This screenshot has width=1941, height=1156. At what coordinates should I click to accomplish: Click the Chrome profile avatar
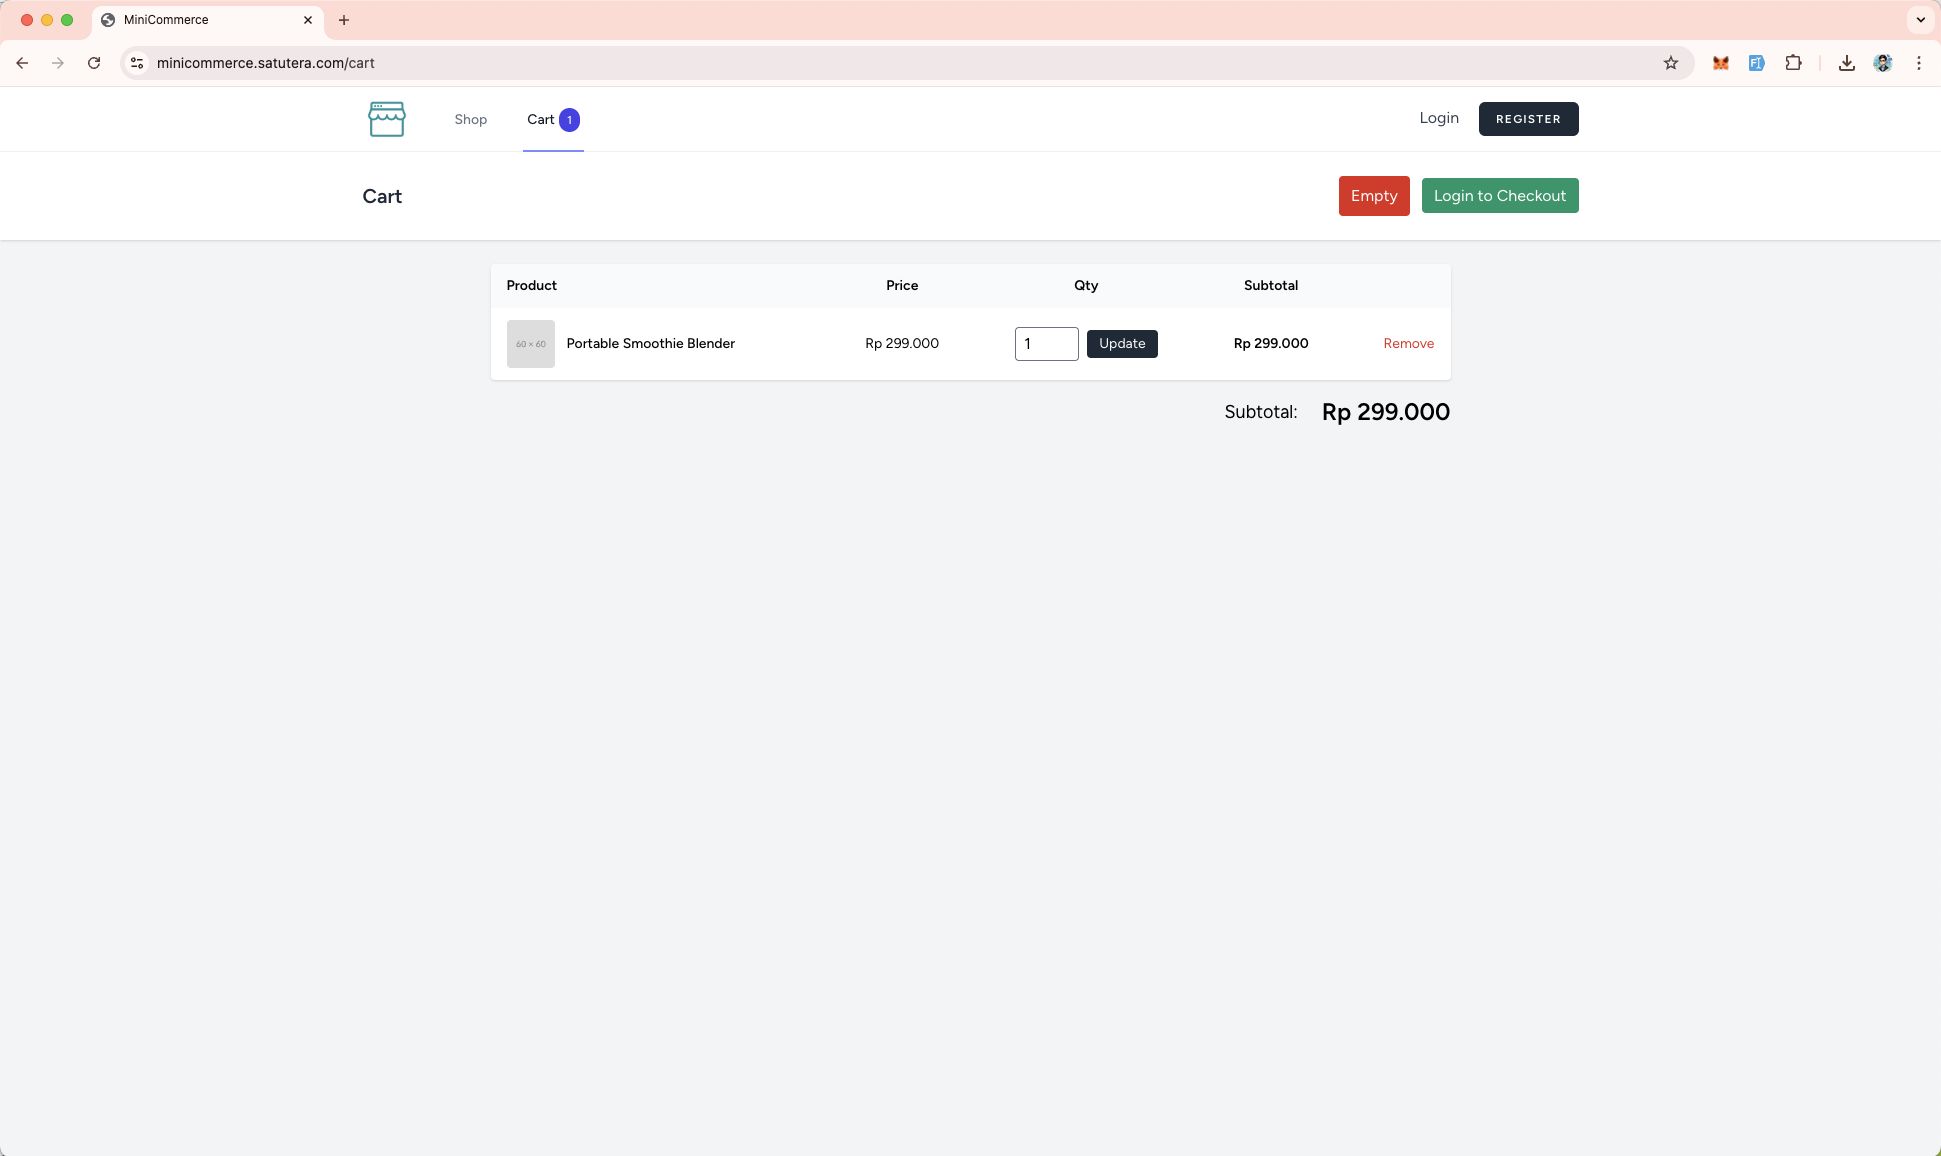[x=1882, y=63]
